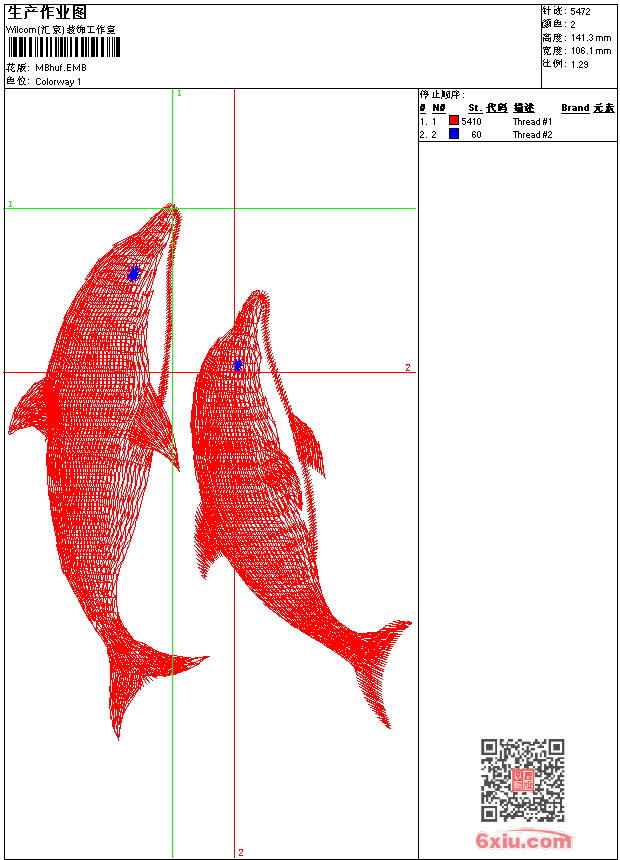Open the 6xiu.com watermark link
The width and height of the screenshot is (620, 860).
tap(523, 841)
